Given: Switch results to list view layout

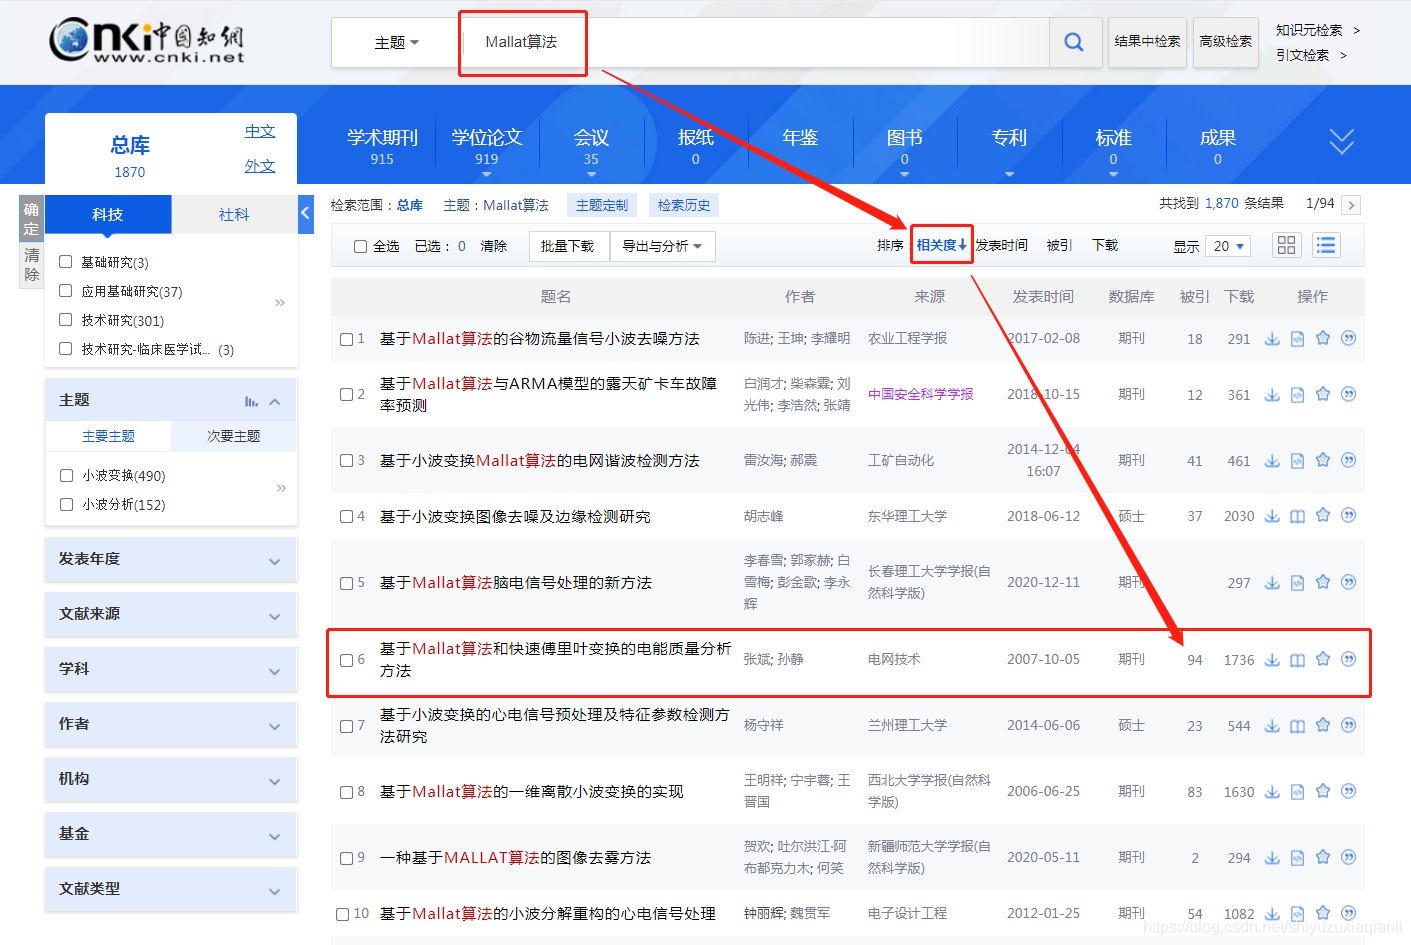Looking at the screenshot, I should pos(1326,244).
